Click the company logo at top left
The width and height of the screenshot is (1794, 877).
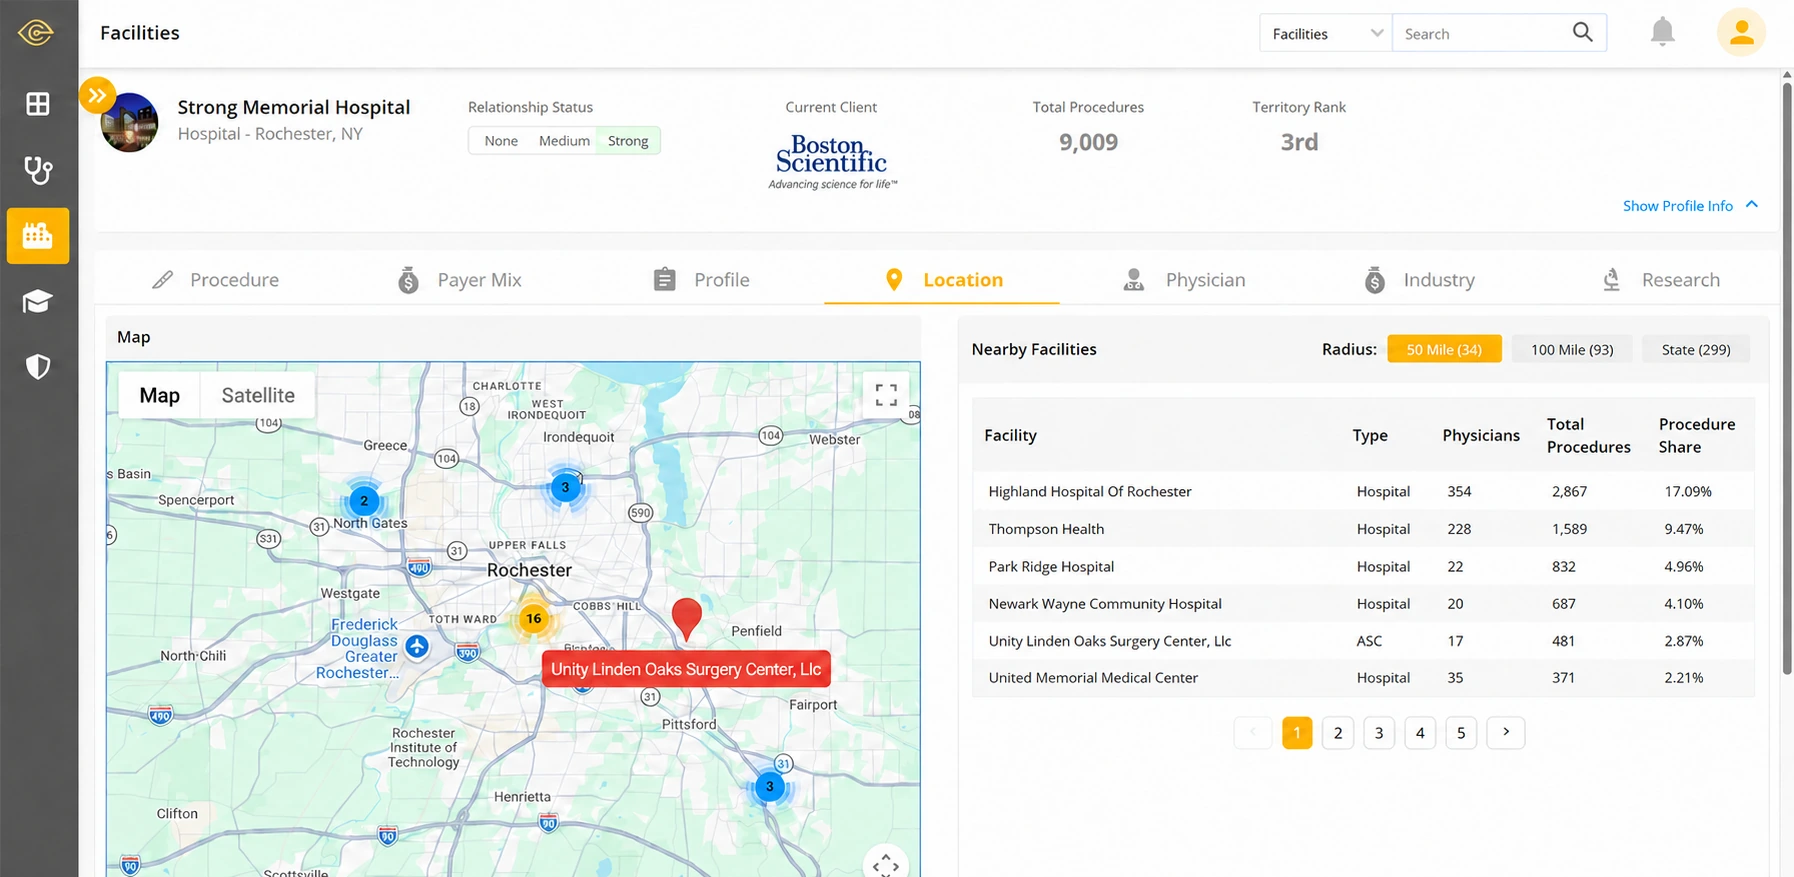click(x=36, y=33)
